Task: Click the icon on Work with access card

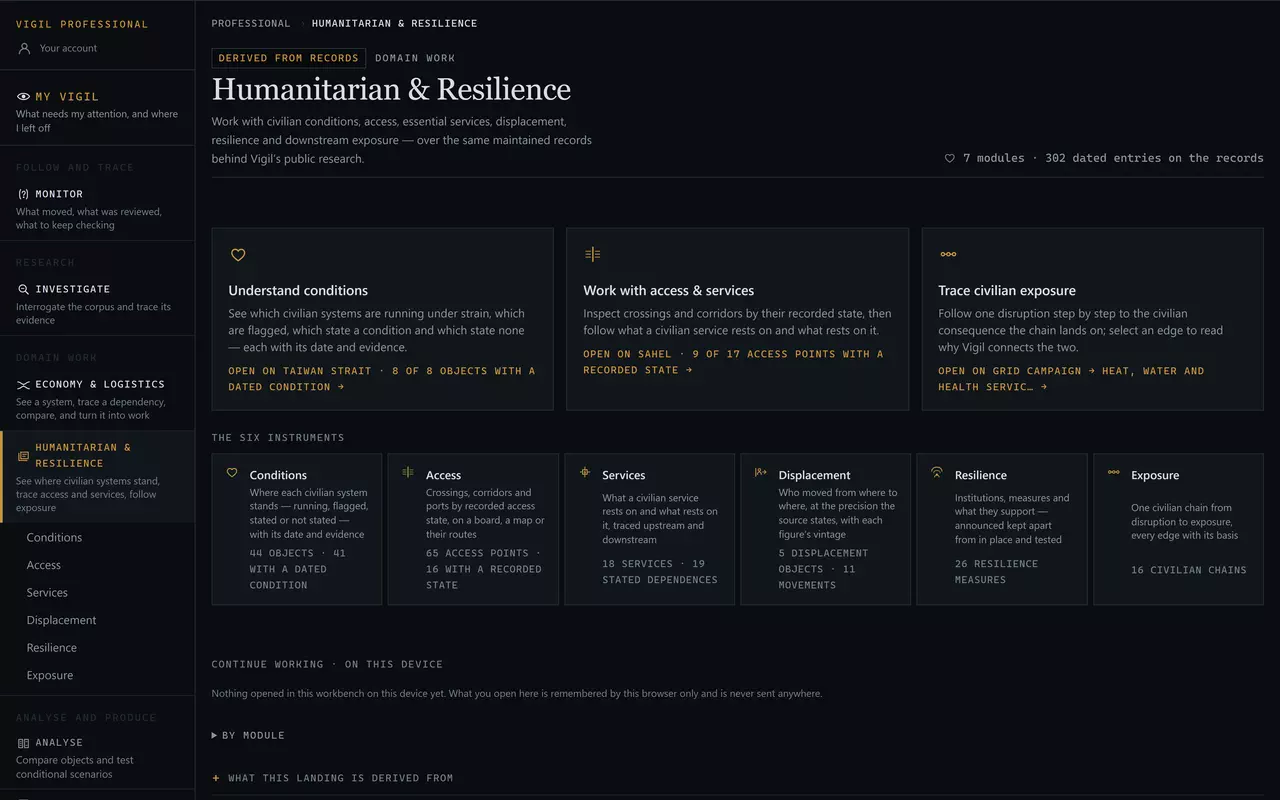Action: tap(593, 255)
